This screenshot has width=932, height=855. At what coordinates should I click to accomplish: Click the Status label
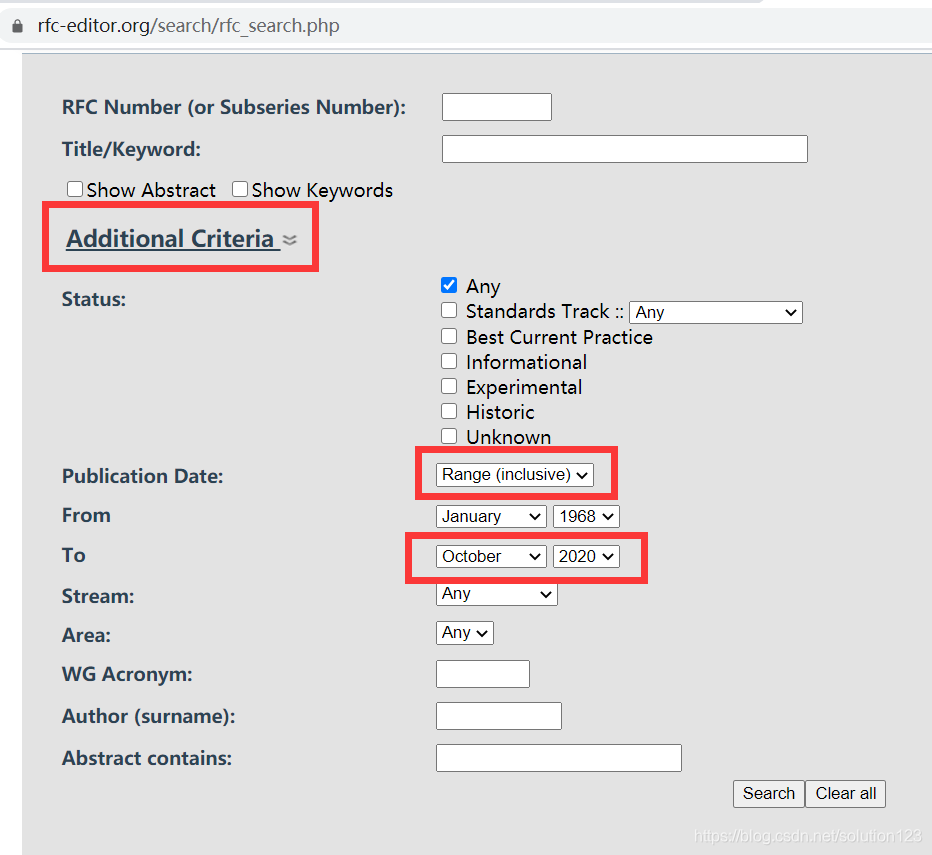click(94, 299)
